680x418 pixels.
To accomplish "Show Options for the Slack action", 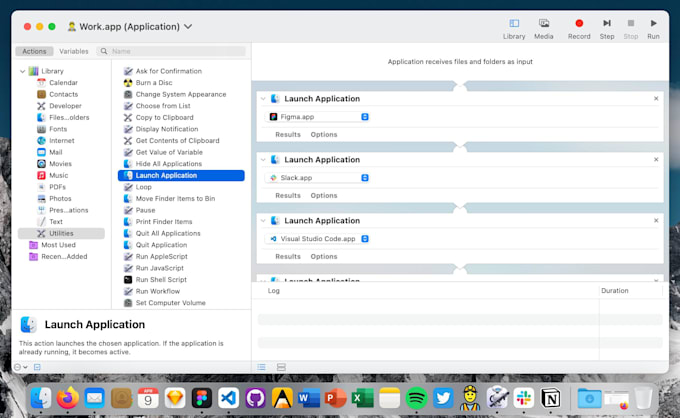I will [324, 196].
